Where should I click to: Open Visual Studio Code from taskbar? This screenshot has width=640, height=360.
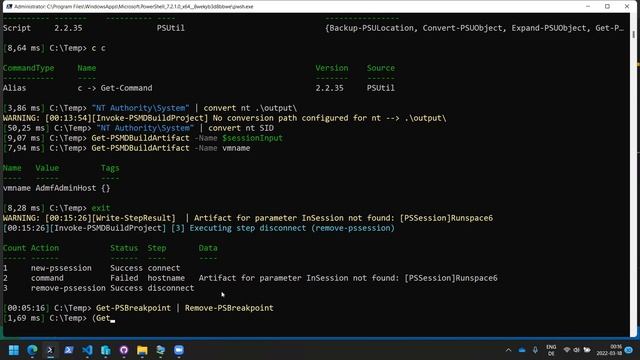pyautogui.click(x=87, y=350)
